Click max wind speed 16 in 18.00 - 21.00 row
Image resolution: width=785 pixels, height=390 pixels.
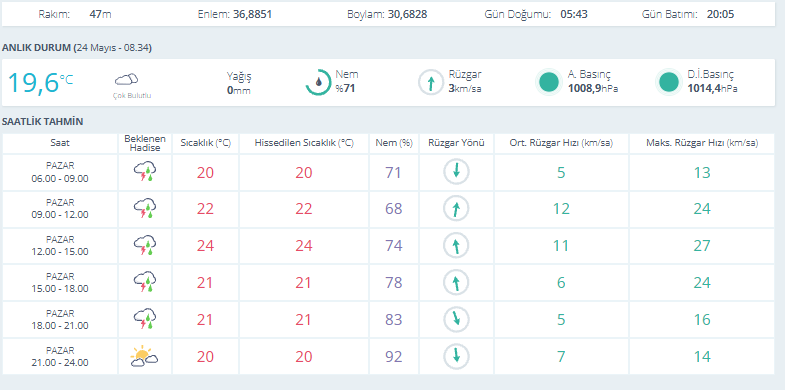click(702, 319)
